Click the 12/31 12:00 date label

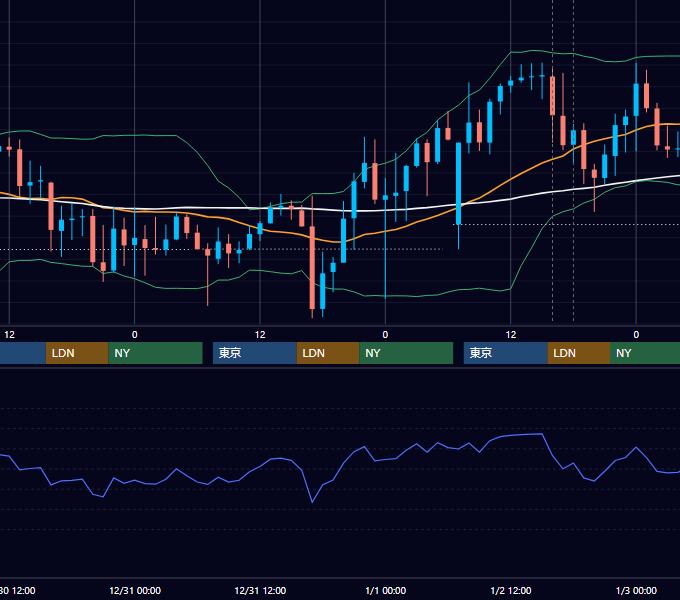[260, 590]
